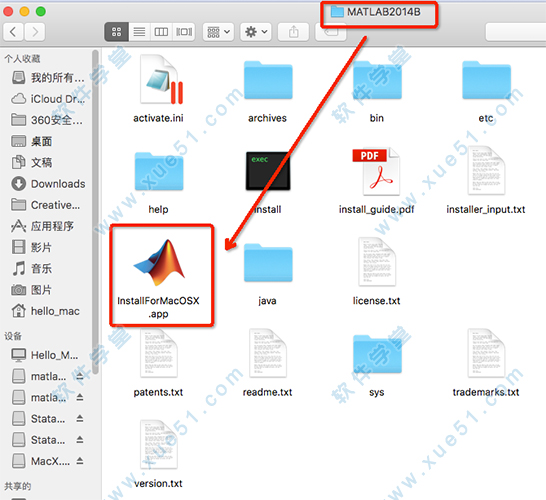The height and width of the screenshot is (500, 546).
Task: Go forward with the forward arrow
Action: click(x=34, y=32)
